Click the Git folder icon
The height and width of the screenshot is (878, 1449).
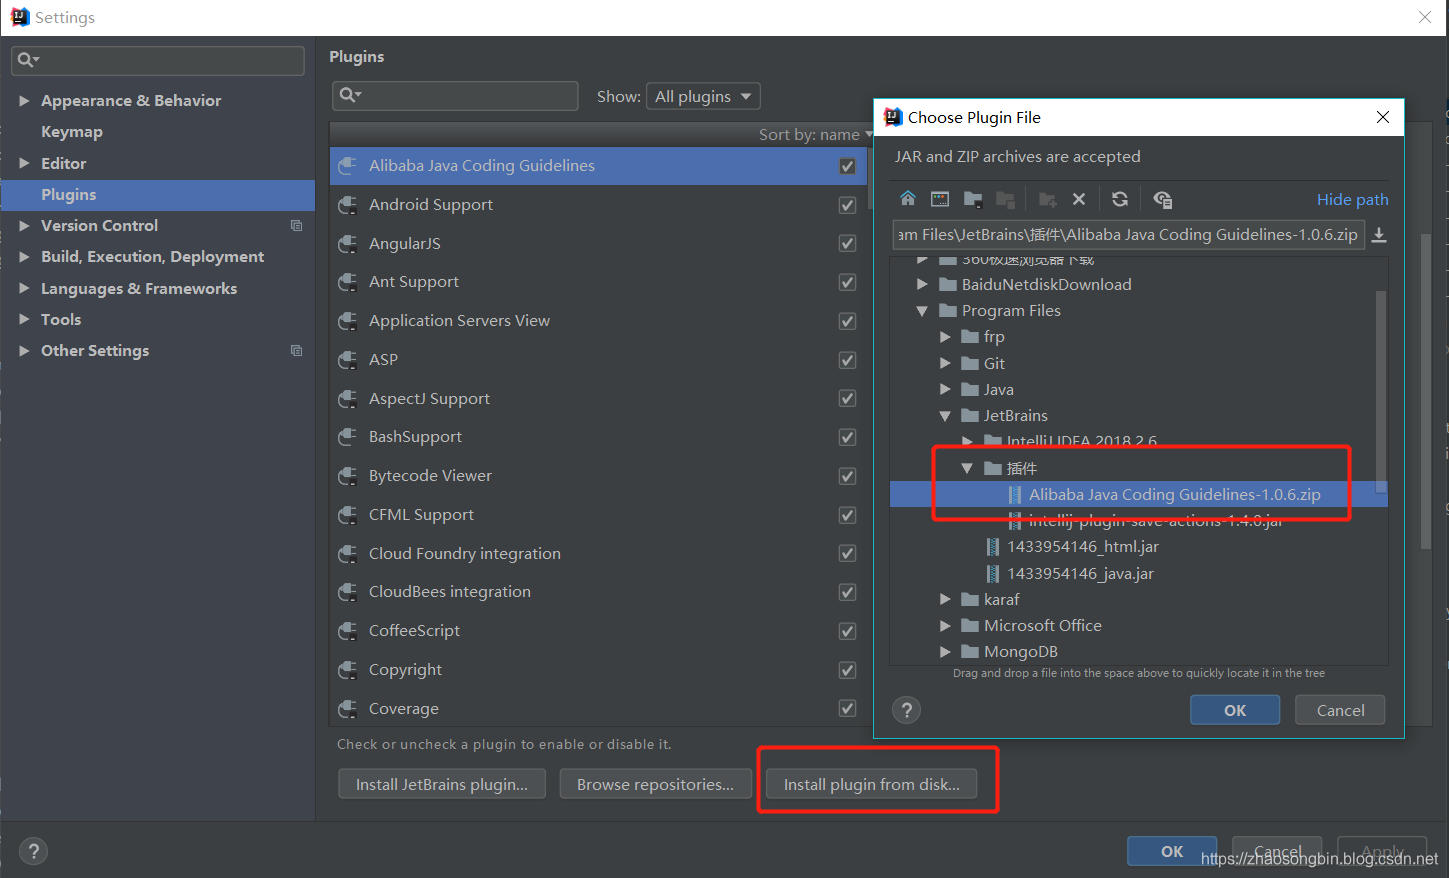pos(969,363)
